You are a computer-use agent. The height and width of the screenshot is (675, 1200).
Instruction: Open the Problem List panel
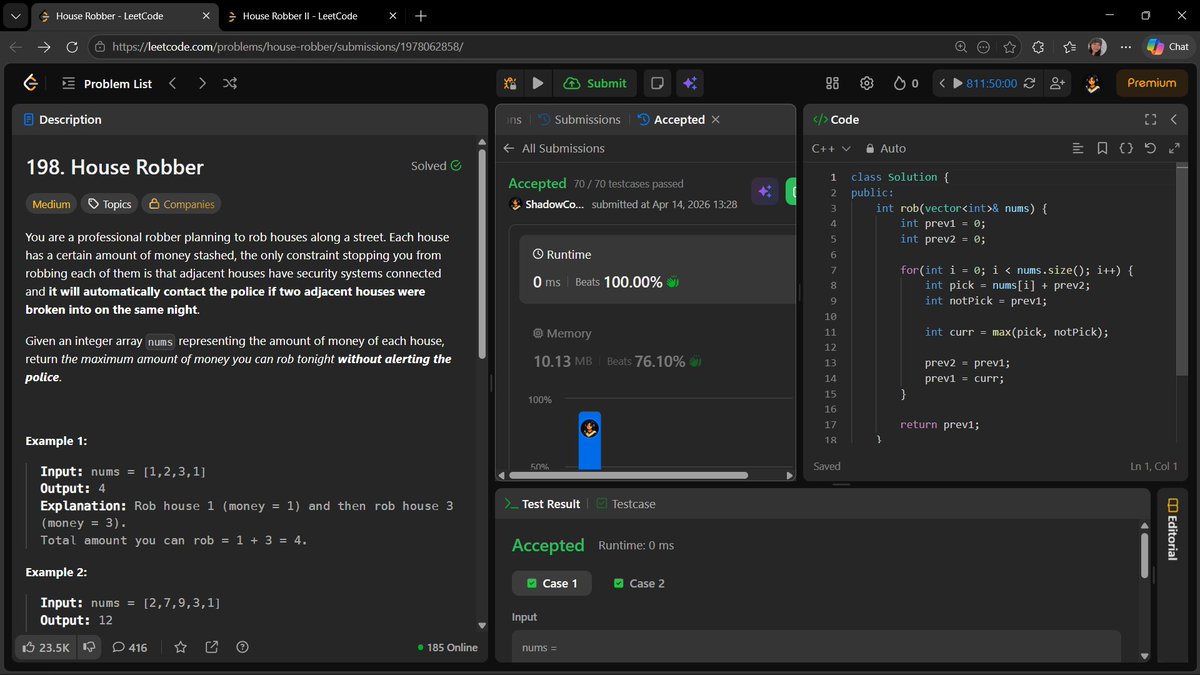click(107, 83)
